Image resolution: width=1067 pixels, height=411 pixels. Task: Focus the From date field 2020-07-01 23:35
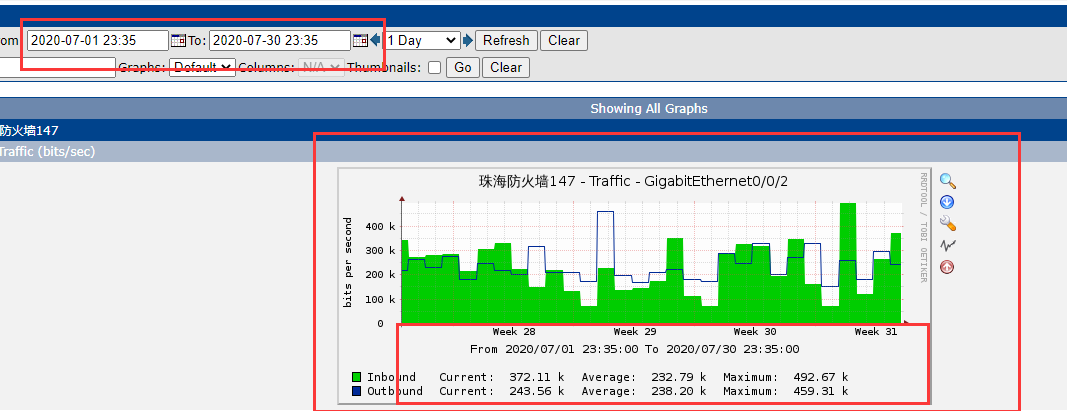97,41
